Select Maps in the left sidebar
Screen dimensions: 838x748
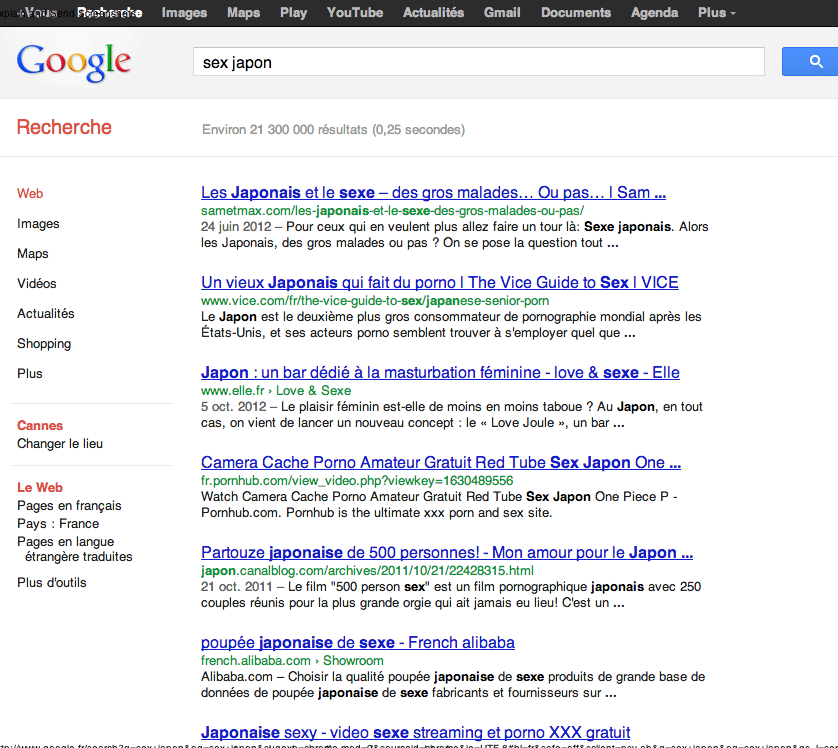[x=33, y=253]
